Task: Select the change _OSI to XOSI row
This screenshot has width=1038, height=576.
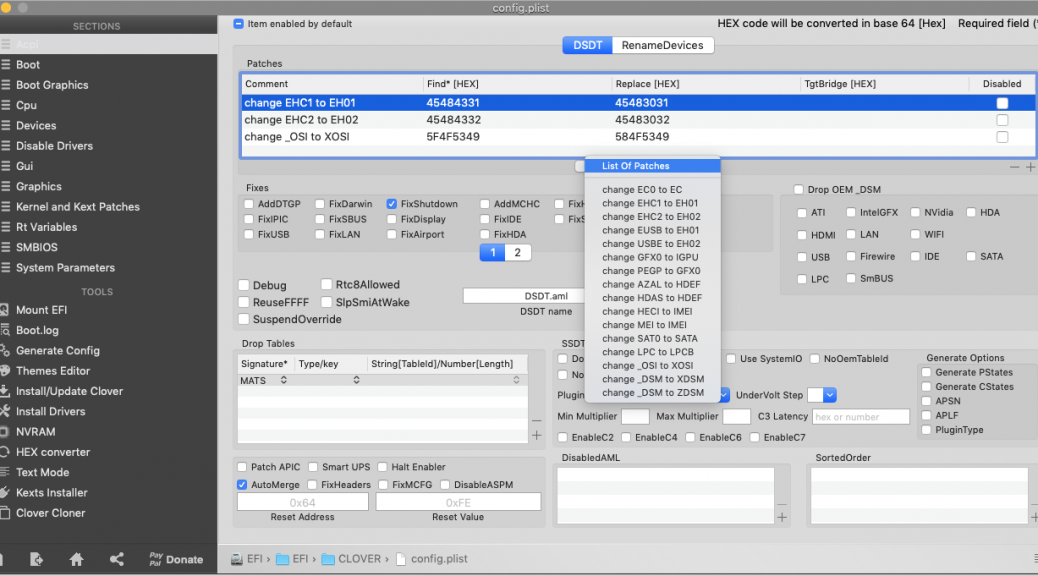Action: 637,137
